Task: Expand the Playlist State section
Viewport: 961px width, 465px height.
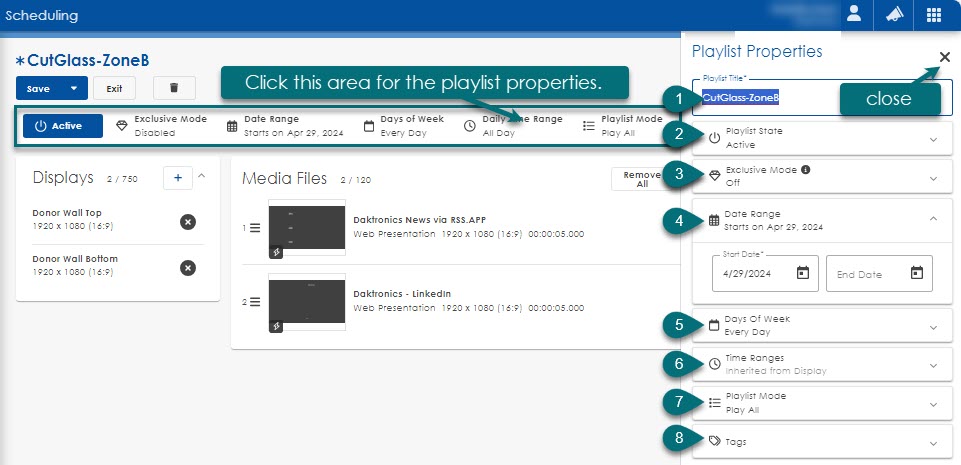Action: (x=932, y=139)
